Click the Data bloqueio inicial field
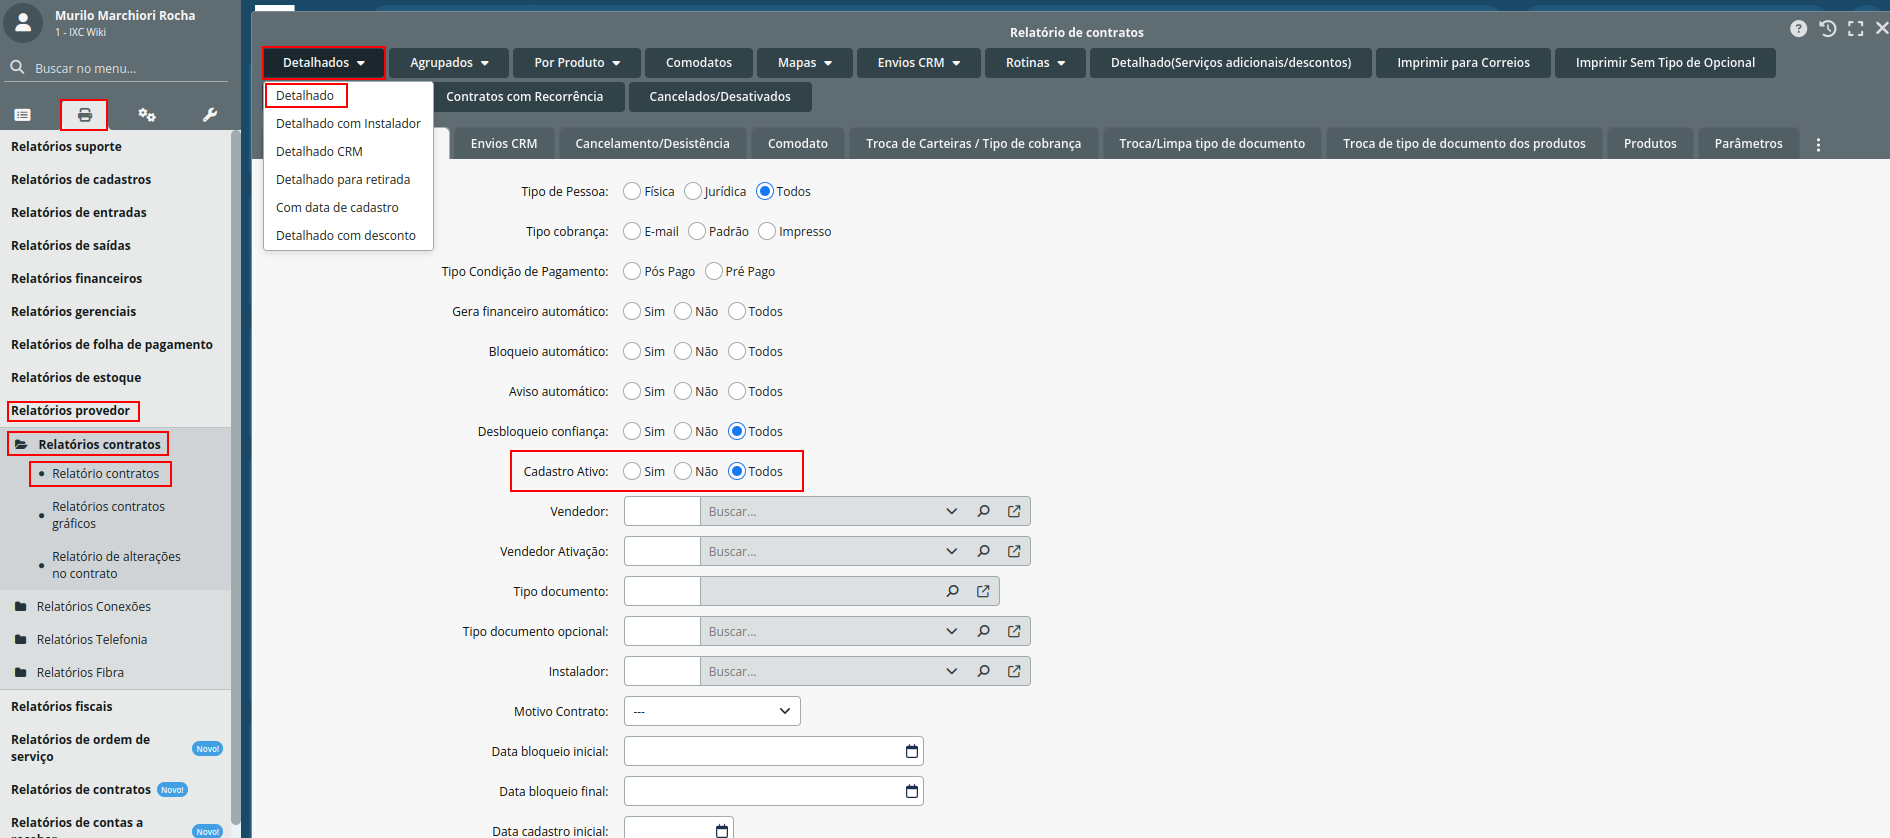The image size is (1890, 838). point(773,751)
